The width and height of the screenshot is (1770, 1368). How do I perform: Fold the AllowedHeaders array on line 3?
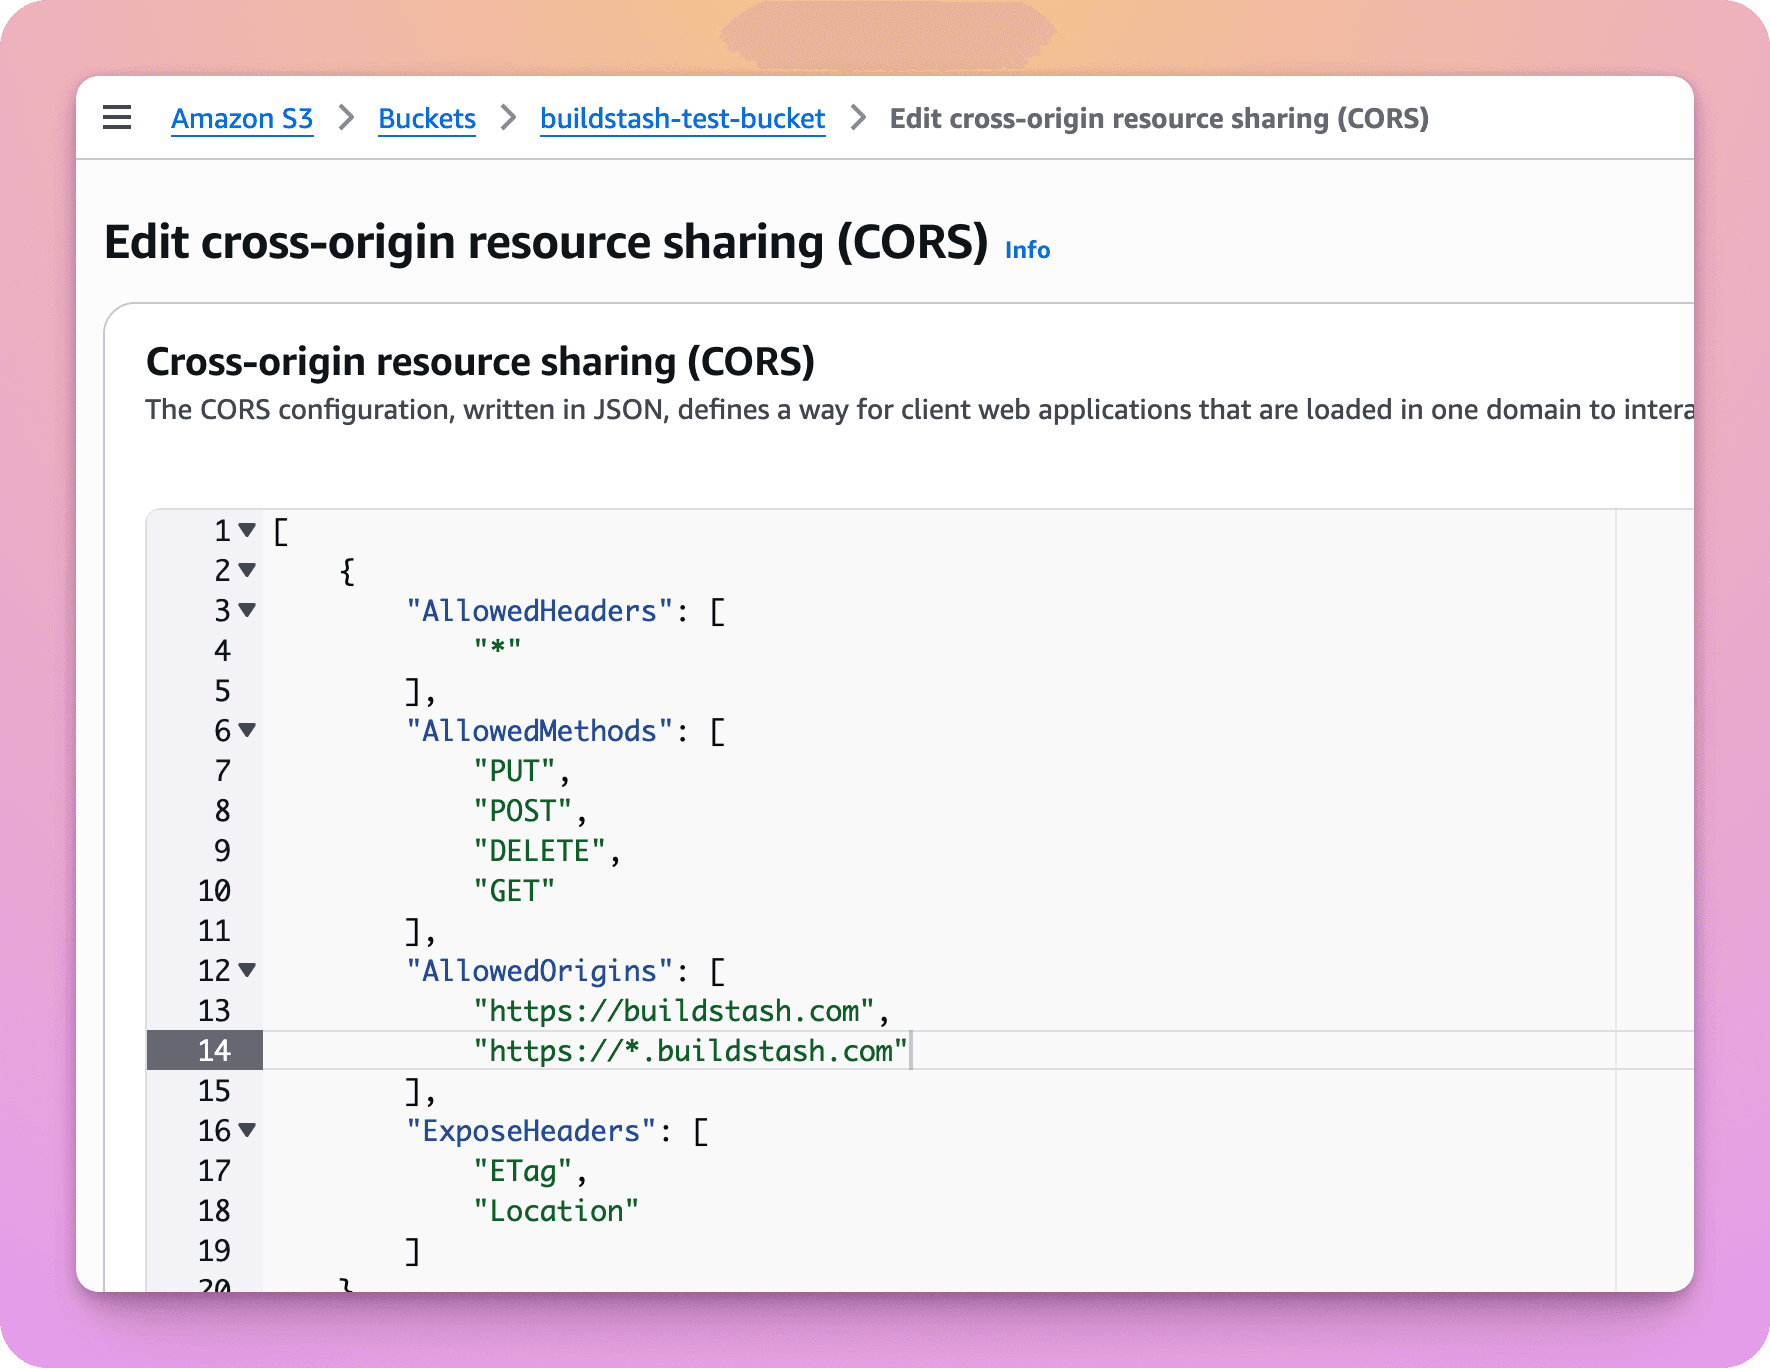(x=247, y=610)
